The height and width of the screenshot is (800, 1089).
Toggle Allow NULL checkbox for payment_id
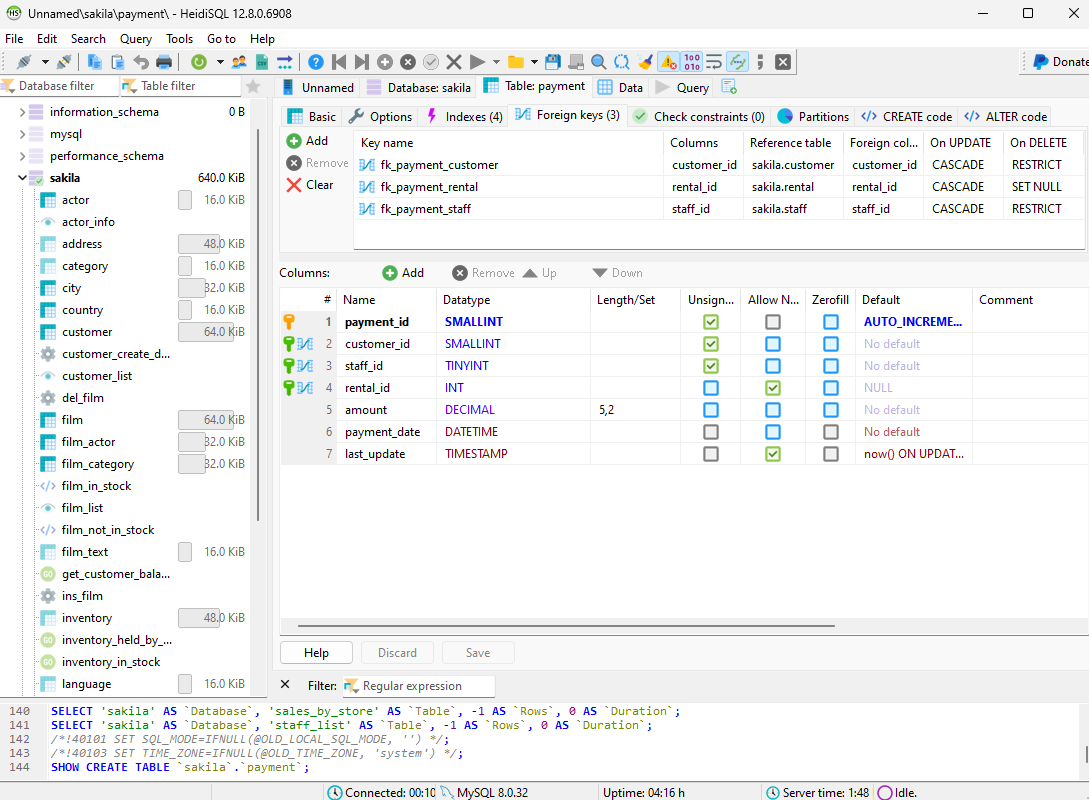(x=772, y=322)
